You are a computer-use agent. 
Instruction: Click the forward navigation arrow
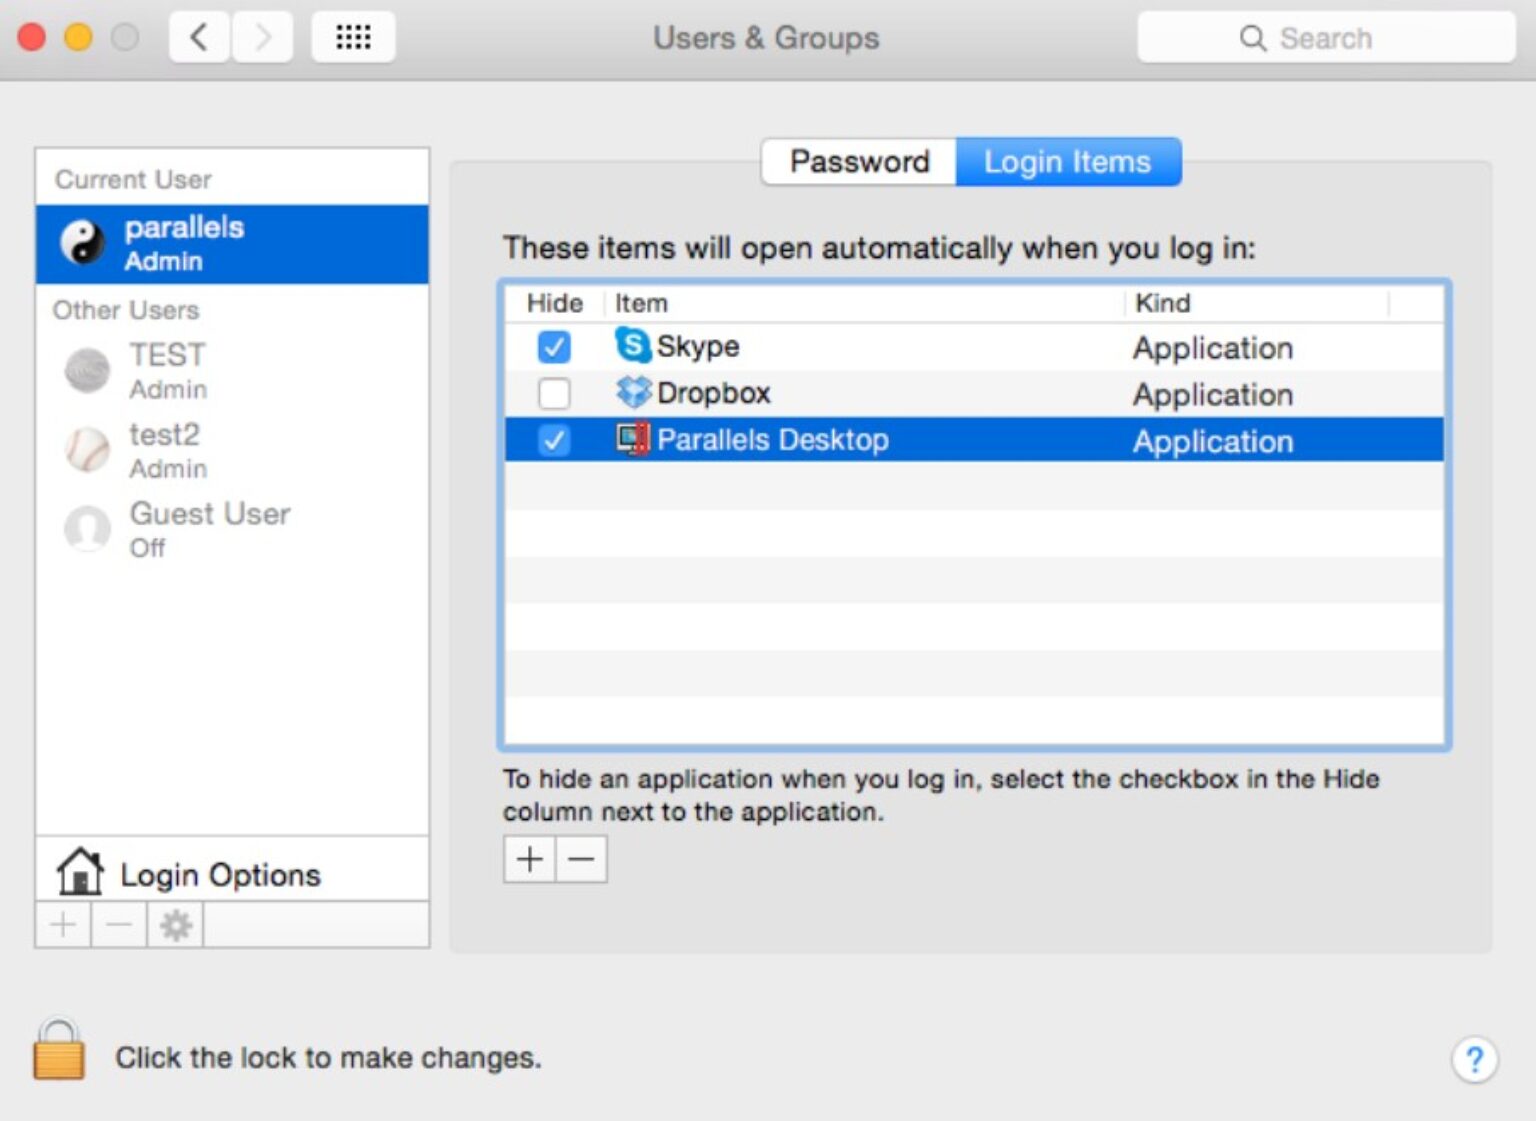[261, 36]
